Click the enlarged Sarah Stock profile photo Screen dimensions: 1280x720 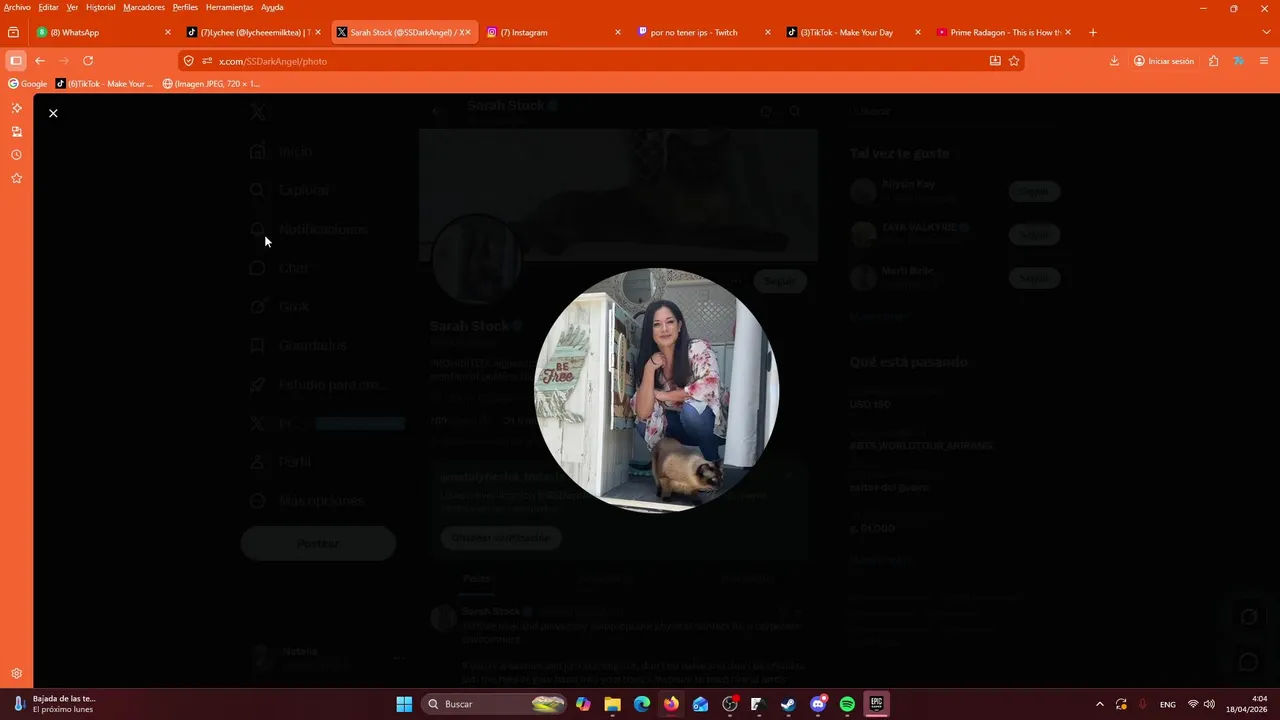(656, 390)
